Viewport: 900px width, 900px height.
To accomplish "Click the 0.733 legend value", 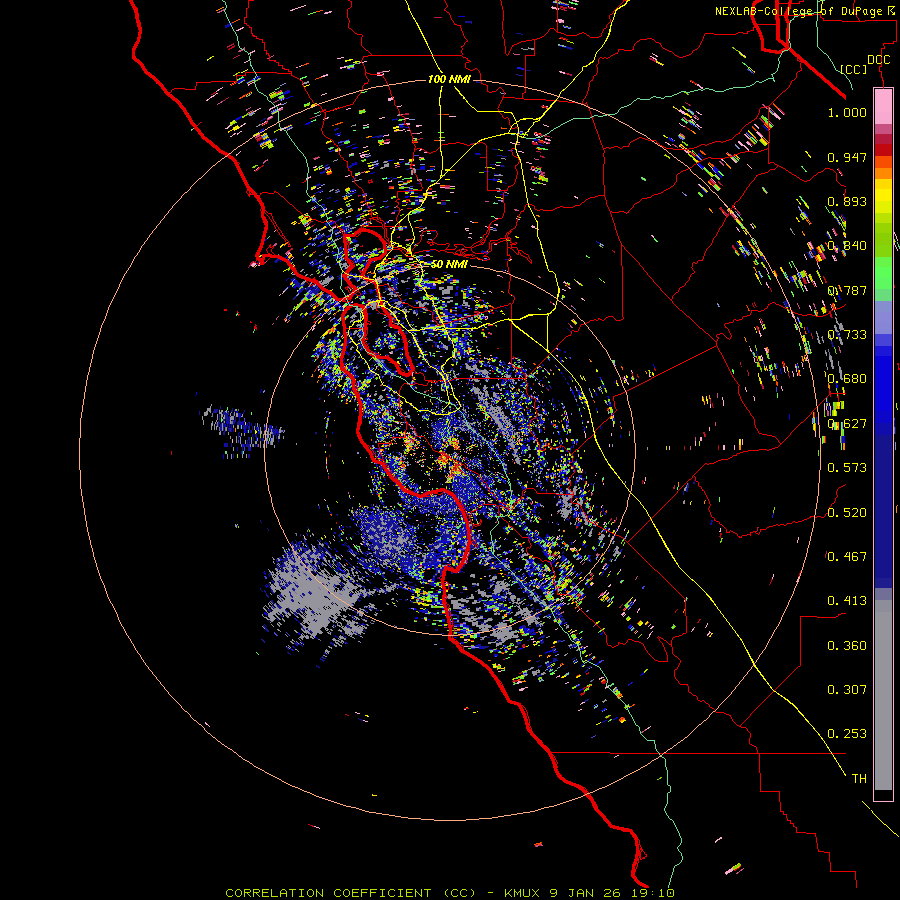I will tap(847, 335).
